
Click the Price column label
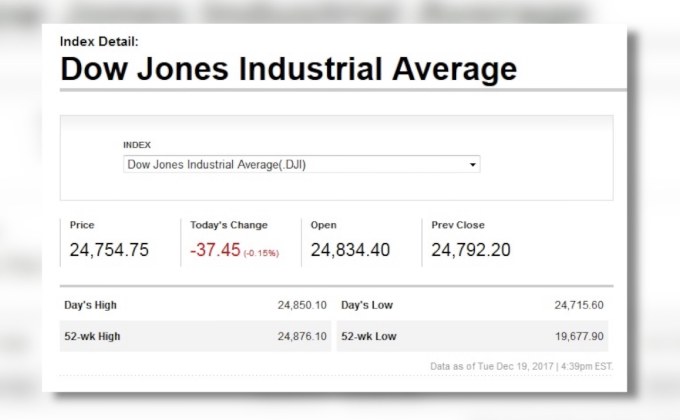tap(82, 225)
